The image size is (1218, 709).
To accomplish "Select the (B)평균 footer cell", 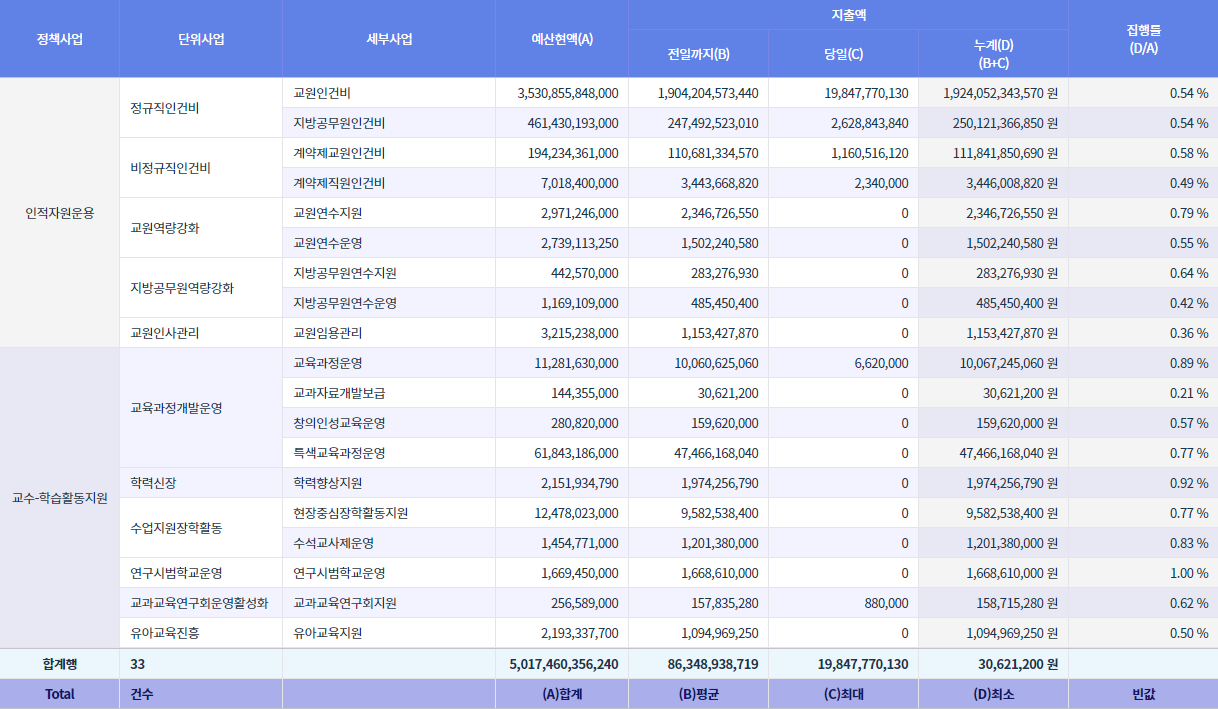I will tap(698, 694).
